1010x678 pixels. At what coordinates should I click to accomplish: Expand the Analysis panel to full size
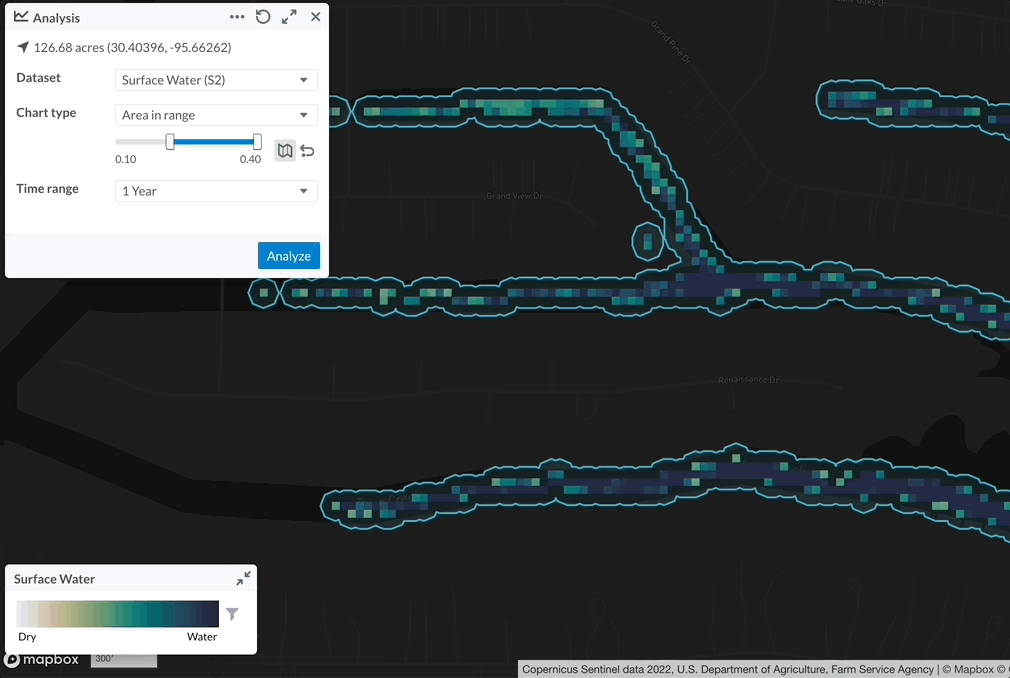[x=289, y=17]
